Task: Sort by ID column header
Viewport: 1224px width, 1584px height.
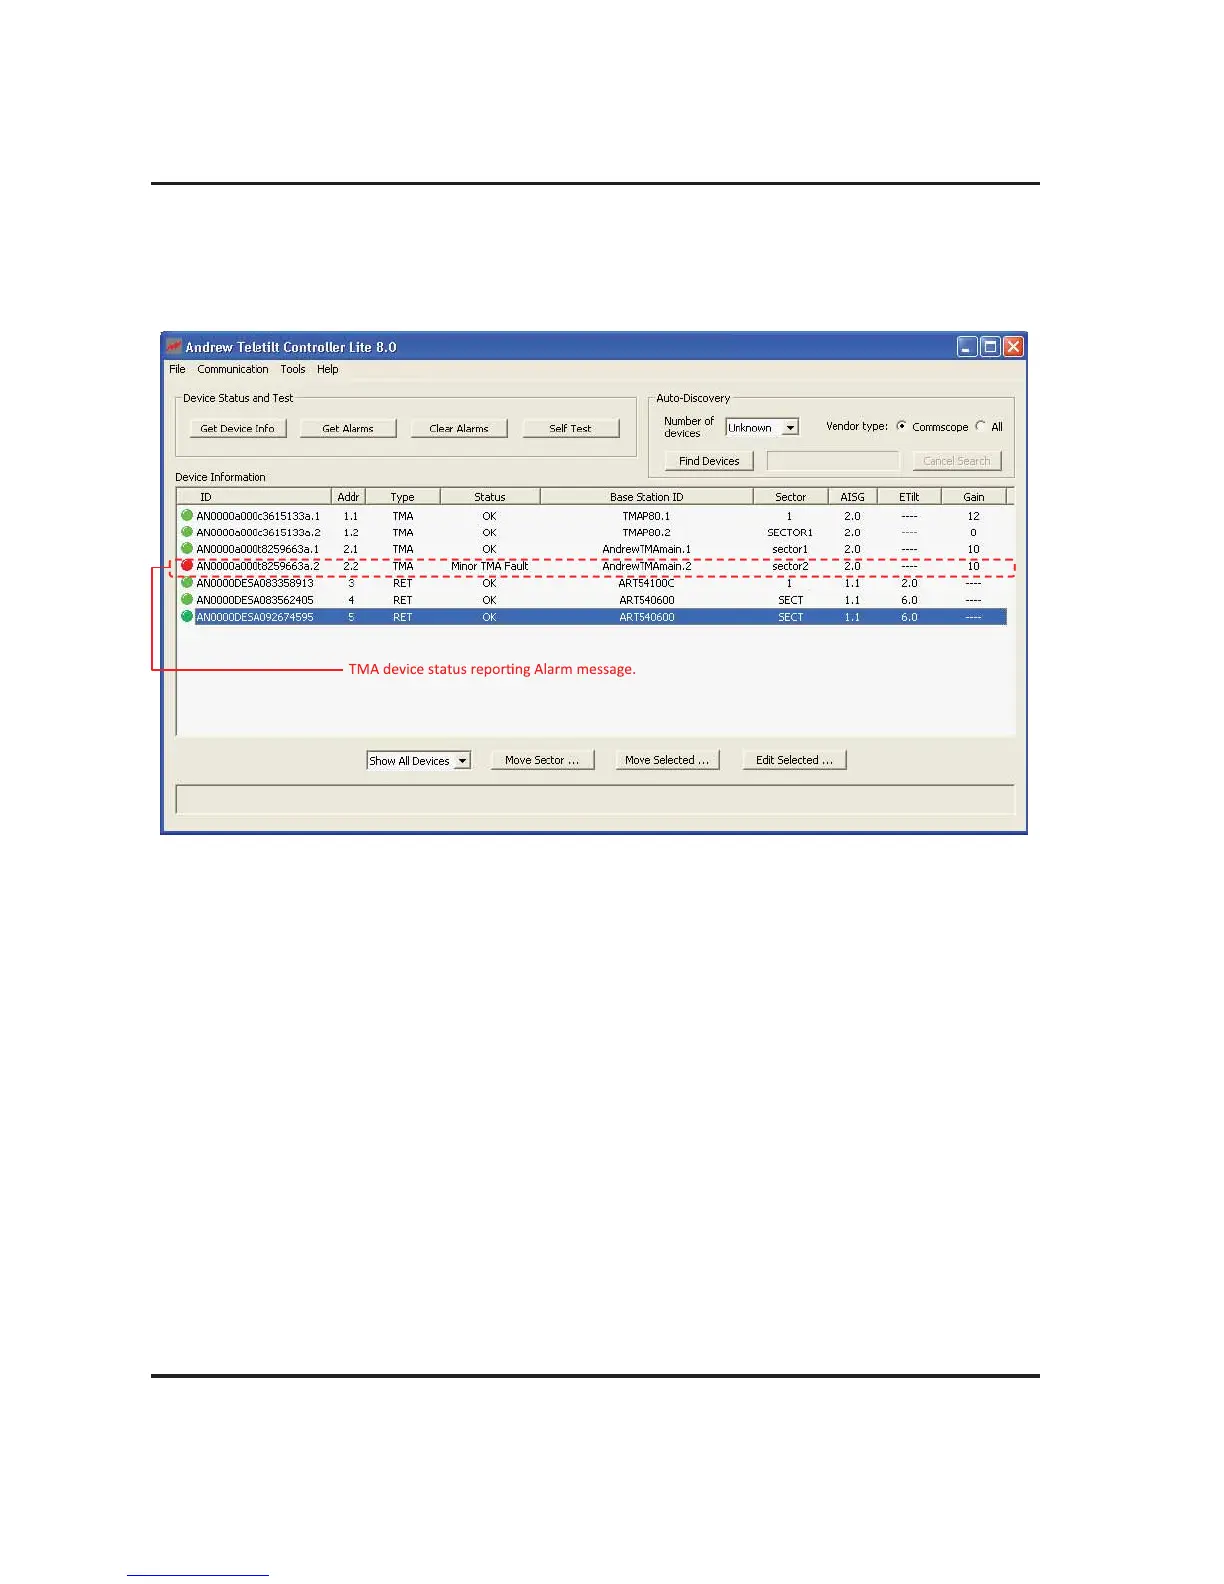Action: pos(254,497)
